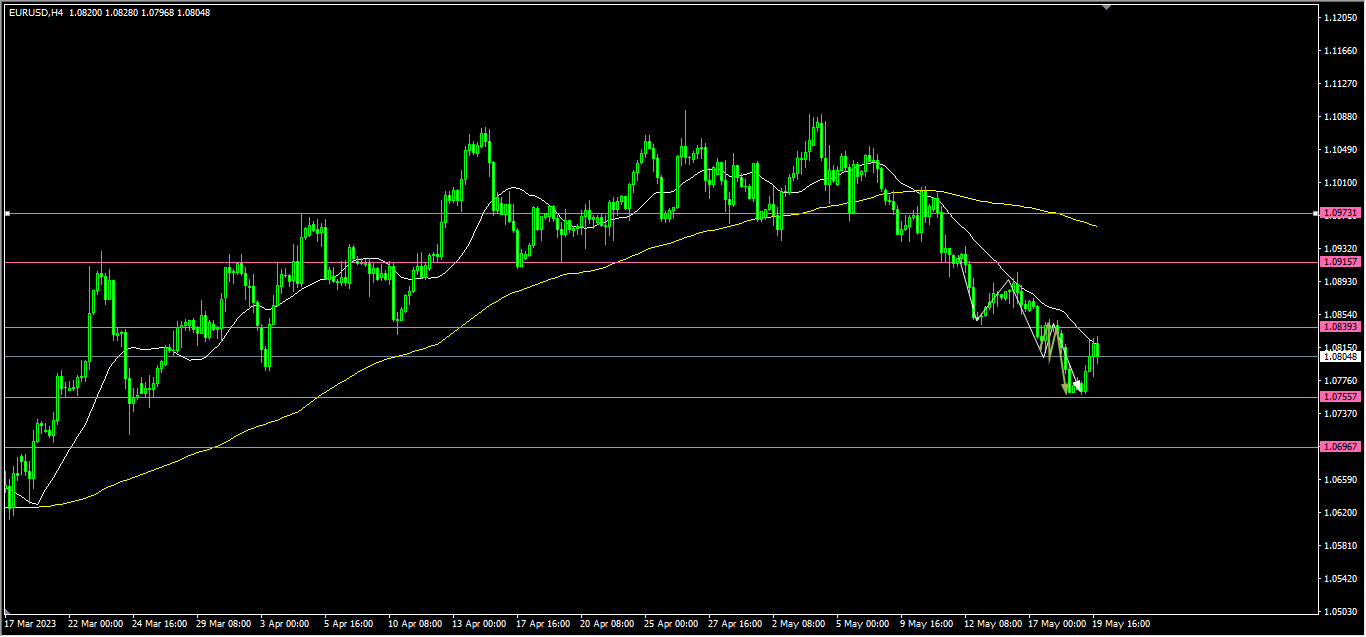Viewport: 1366px width, 637px height.
Task: Click the 2 May 08:00 time label
Action: pos(800,624)
